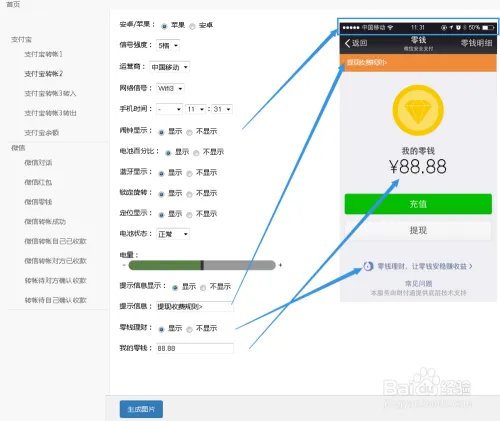Click the minus icon left of 电量 slider
500x421 pixels.
[124, 265]
